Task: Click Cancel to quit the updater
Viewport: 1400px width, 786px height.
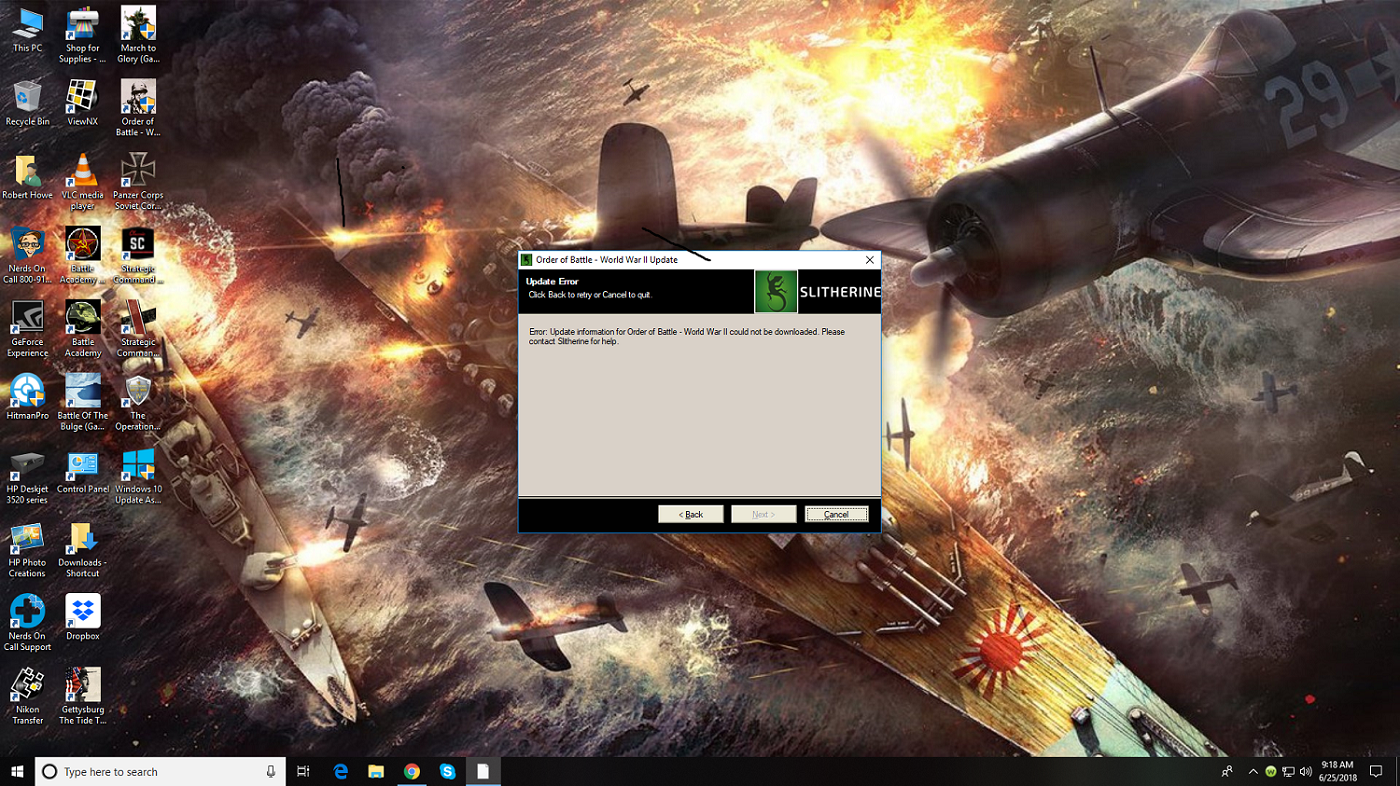Action: [x=836, y=514]
